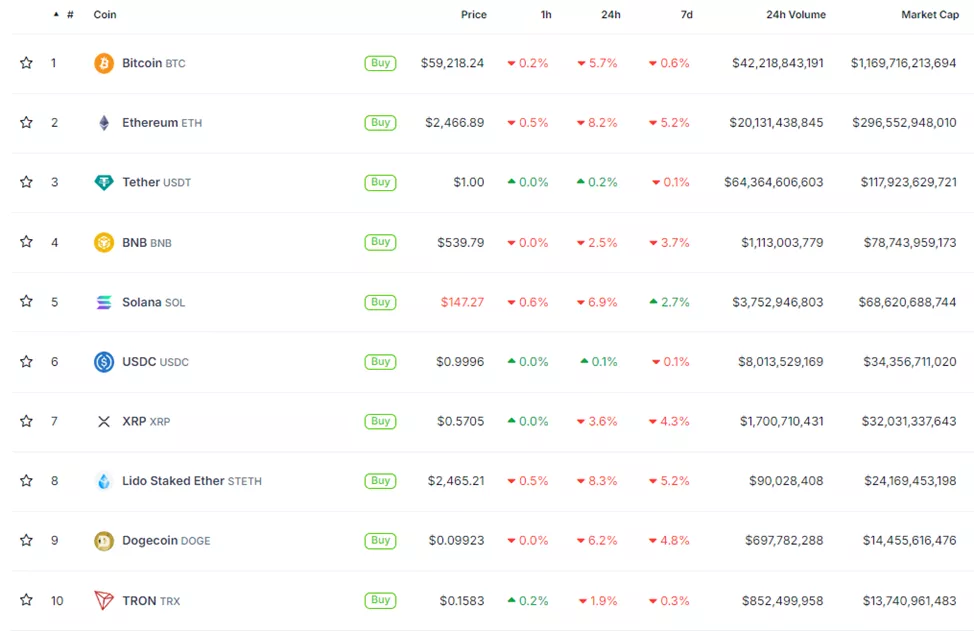This screenshot has width=974, height=631.
Task: Star TRON as a favorite
Action: (x=26, y=601)
